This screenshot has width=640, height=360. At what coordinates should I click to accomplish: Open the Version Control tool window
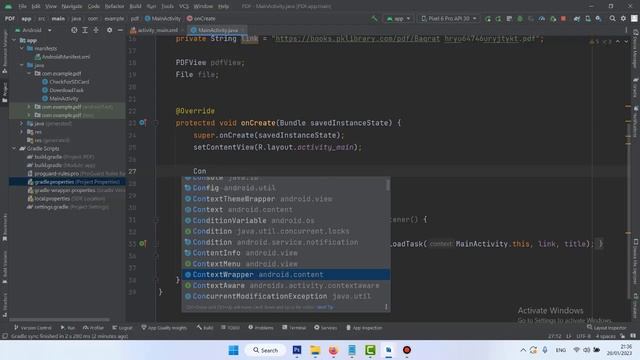(33, 327)
